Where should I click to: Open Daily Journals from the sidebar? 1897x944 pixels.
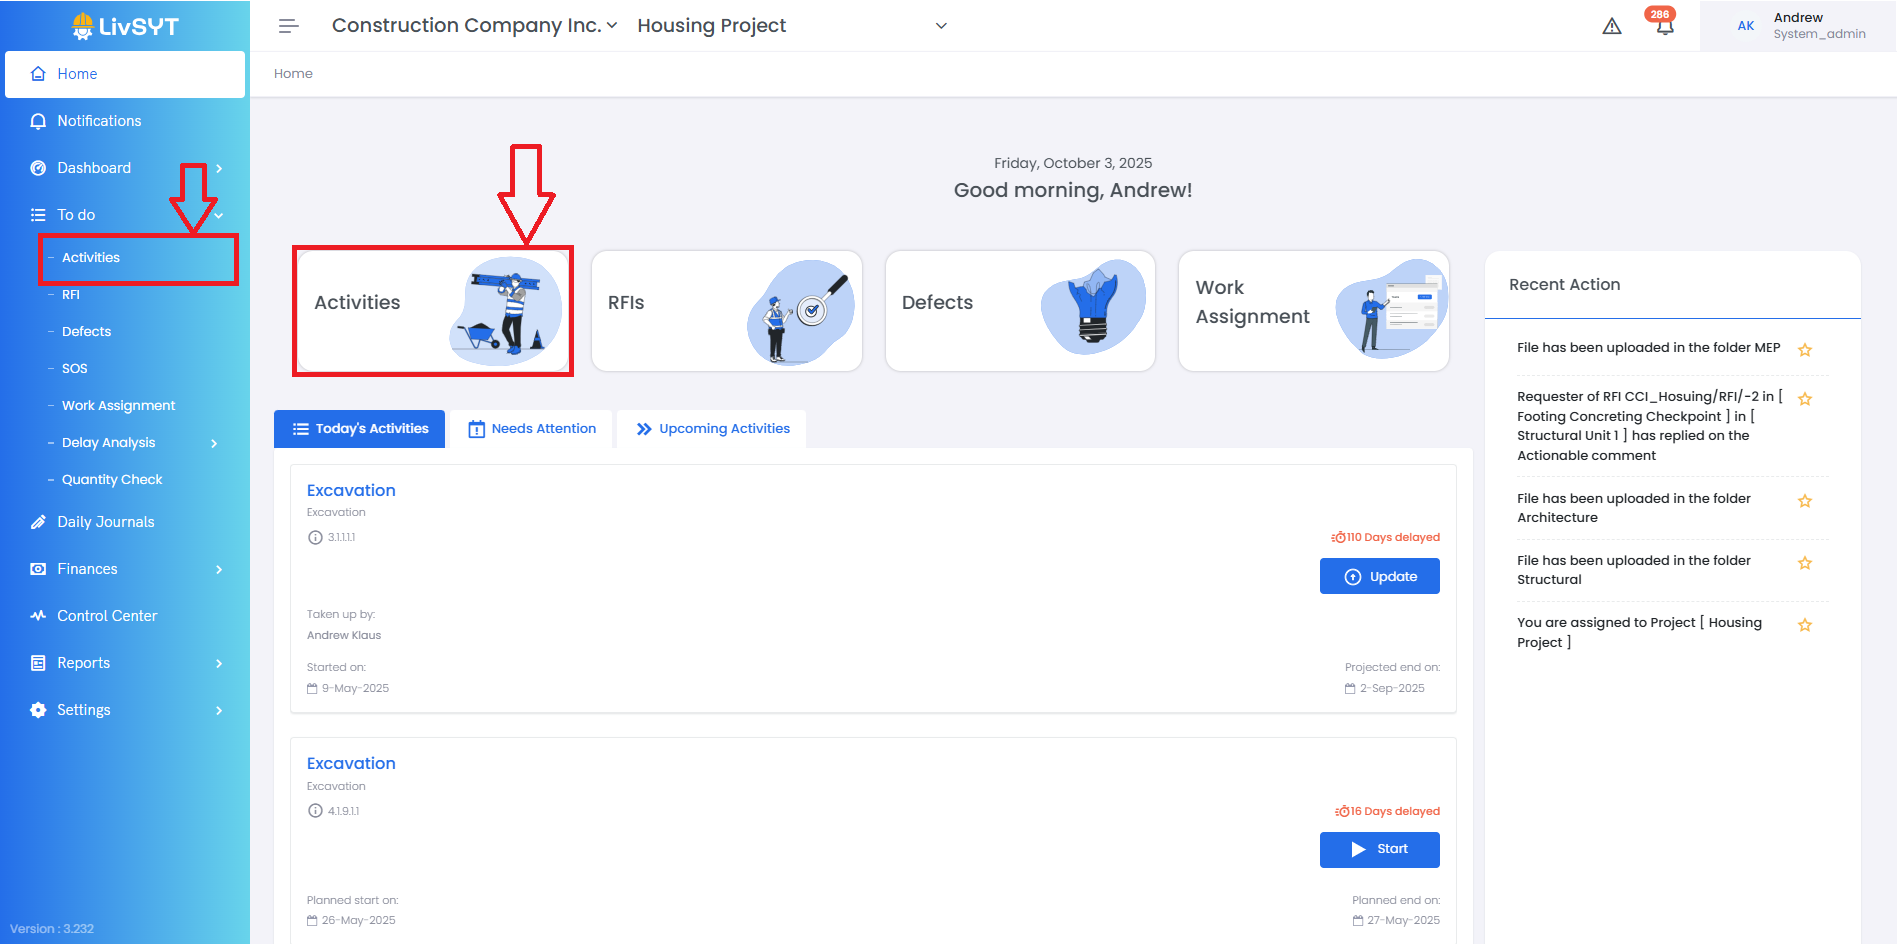pyautogui.click(x=105, y=522)
